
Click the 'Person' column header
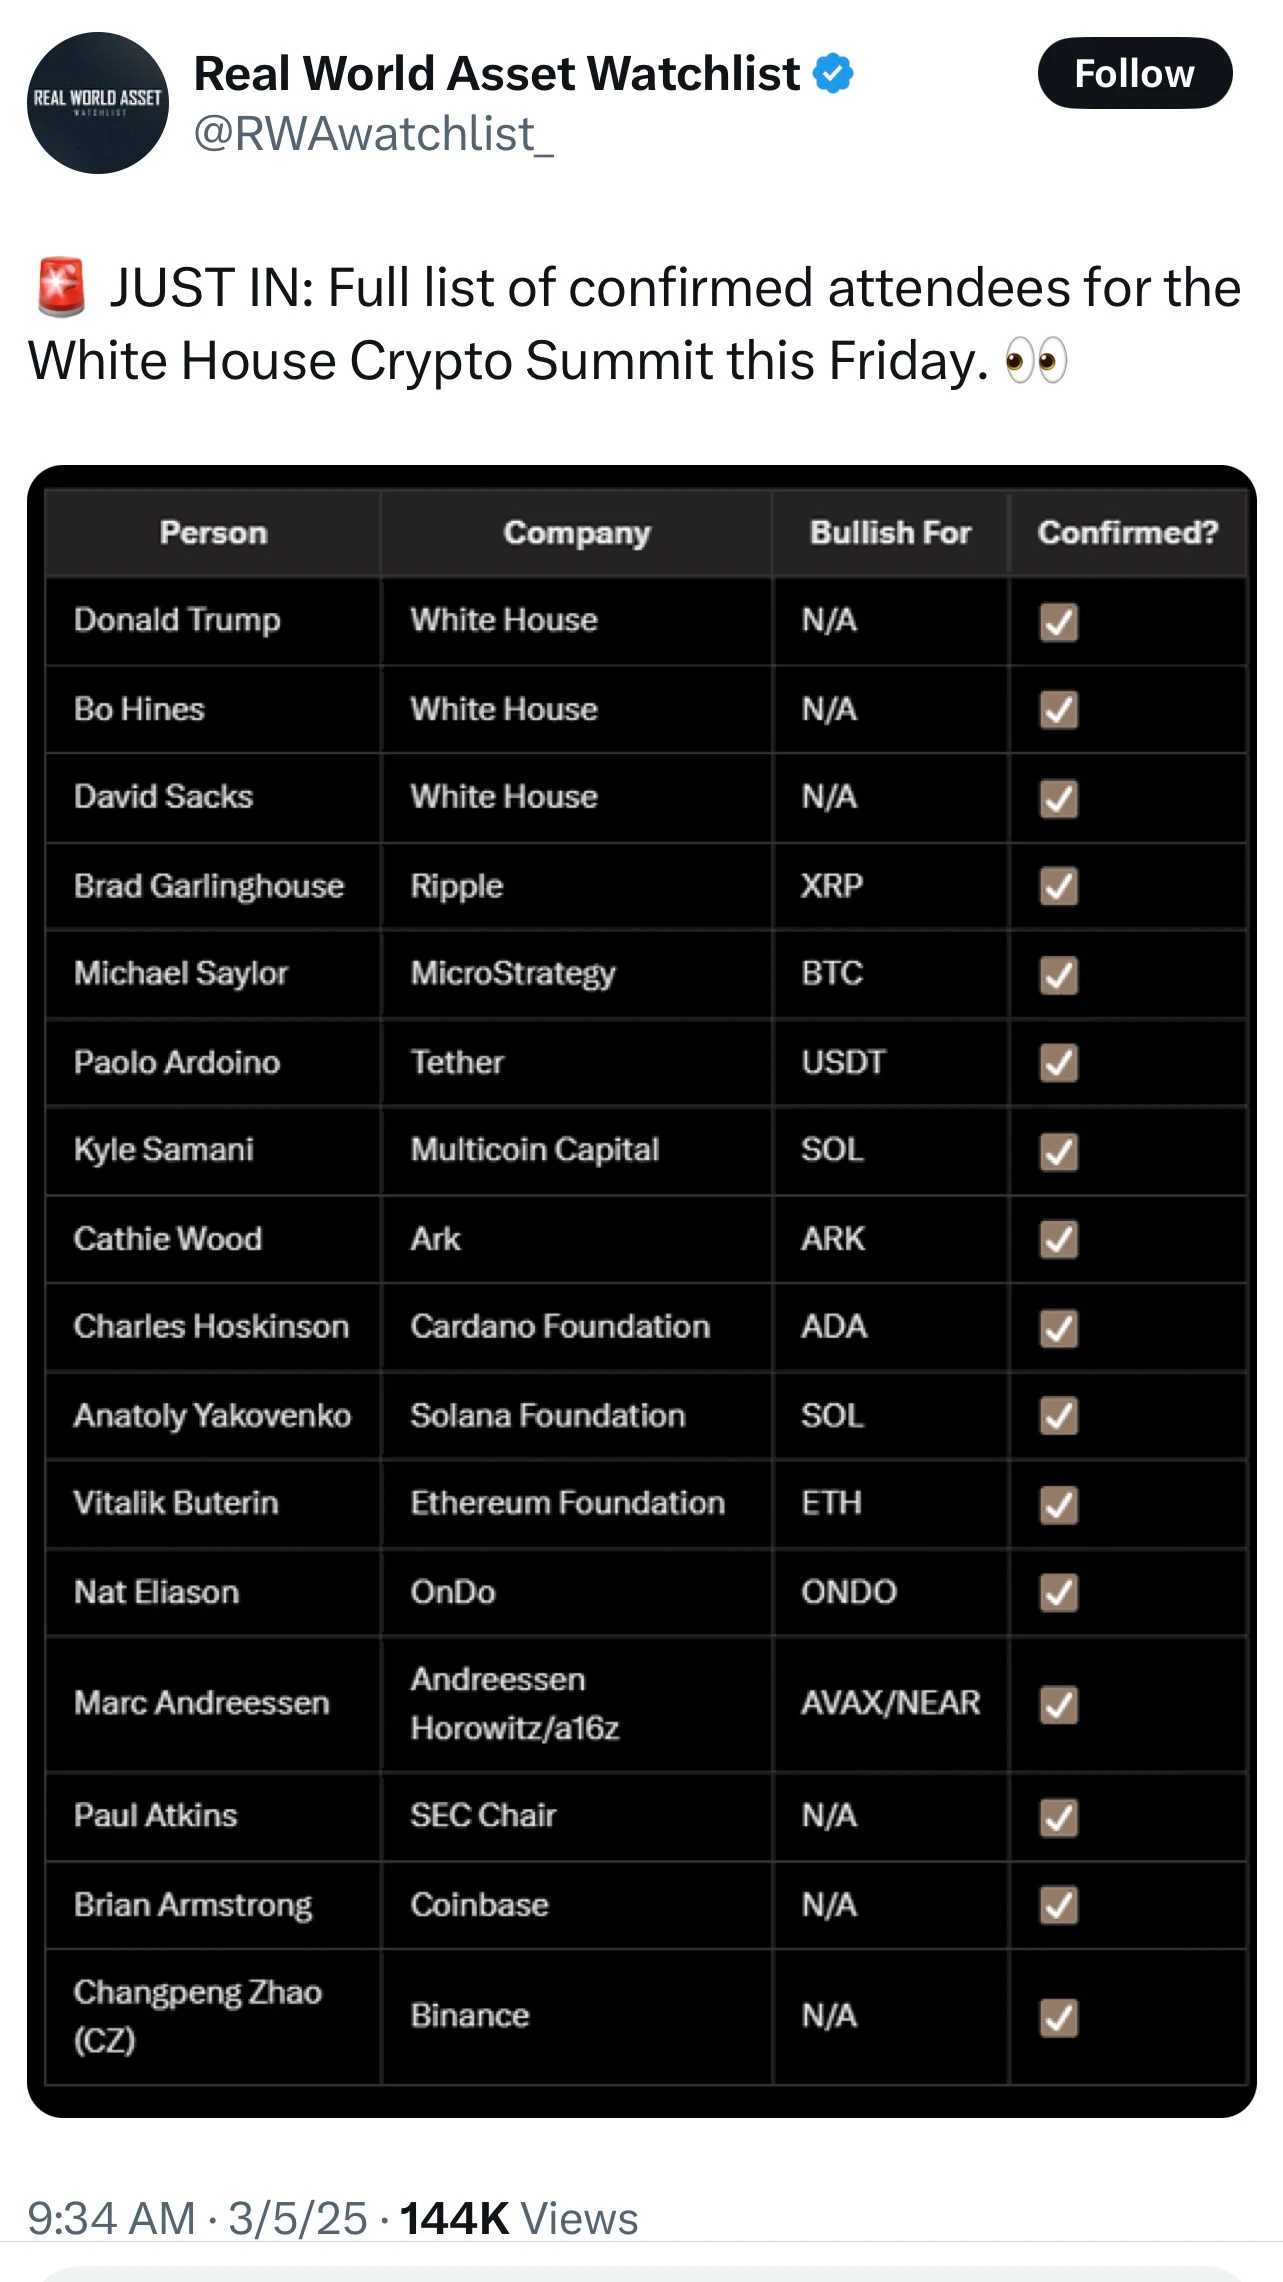click(x=213, y=533)
